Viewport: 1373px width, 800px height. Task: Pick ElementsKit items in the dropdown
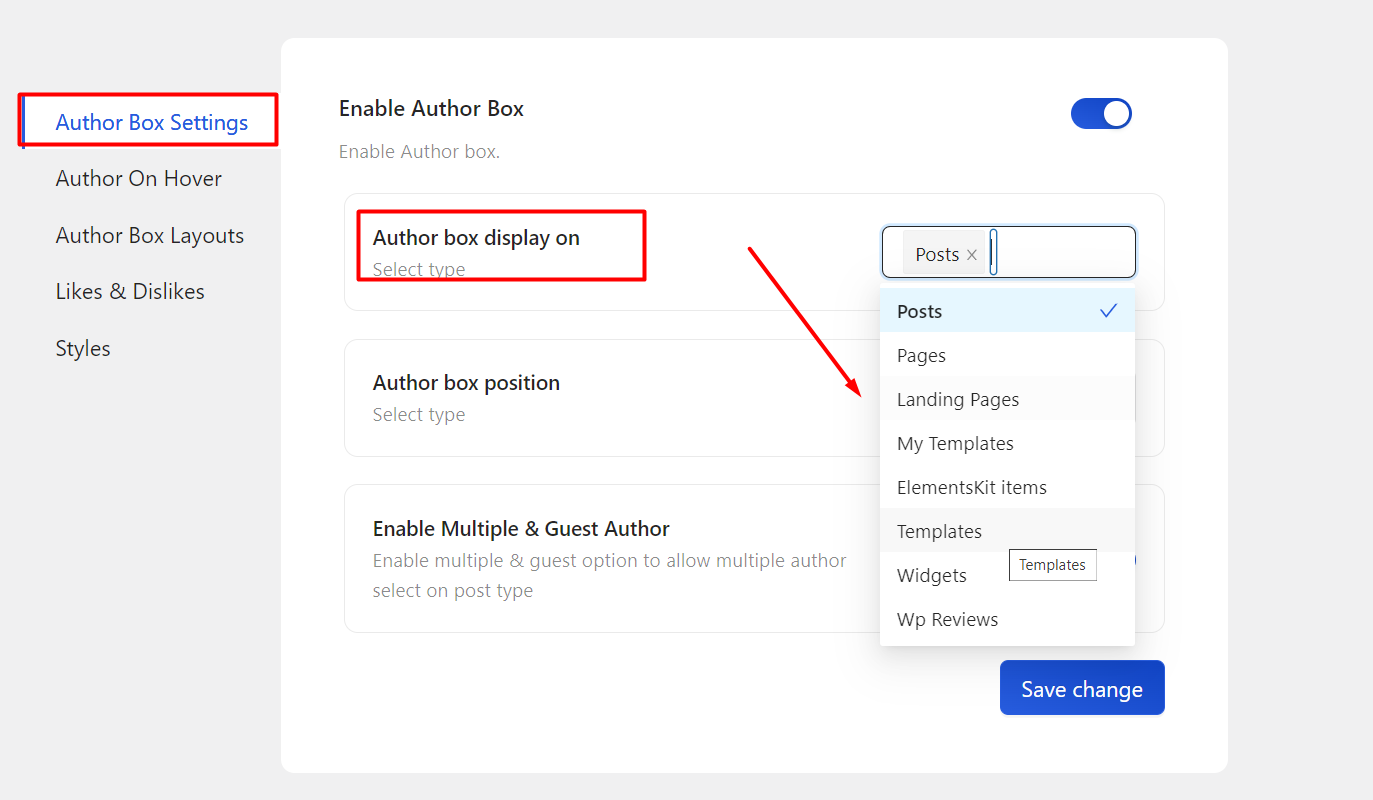coord(971,487)
